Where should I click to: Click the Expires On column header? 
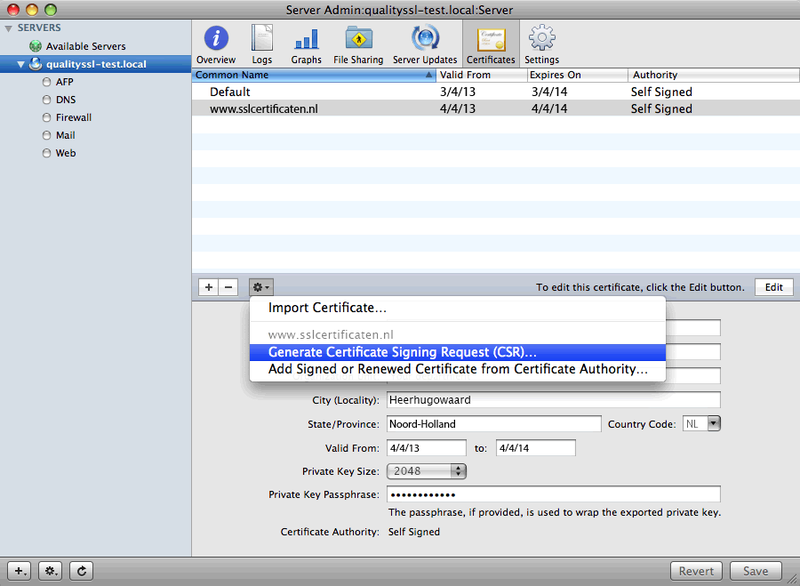577,75
